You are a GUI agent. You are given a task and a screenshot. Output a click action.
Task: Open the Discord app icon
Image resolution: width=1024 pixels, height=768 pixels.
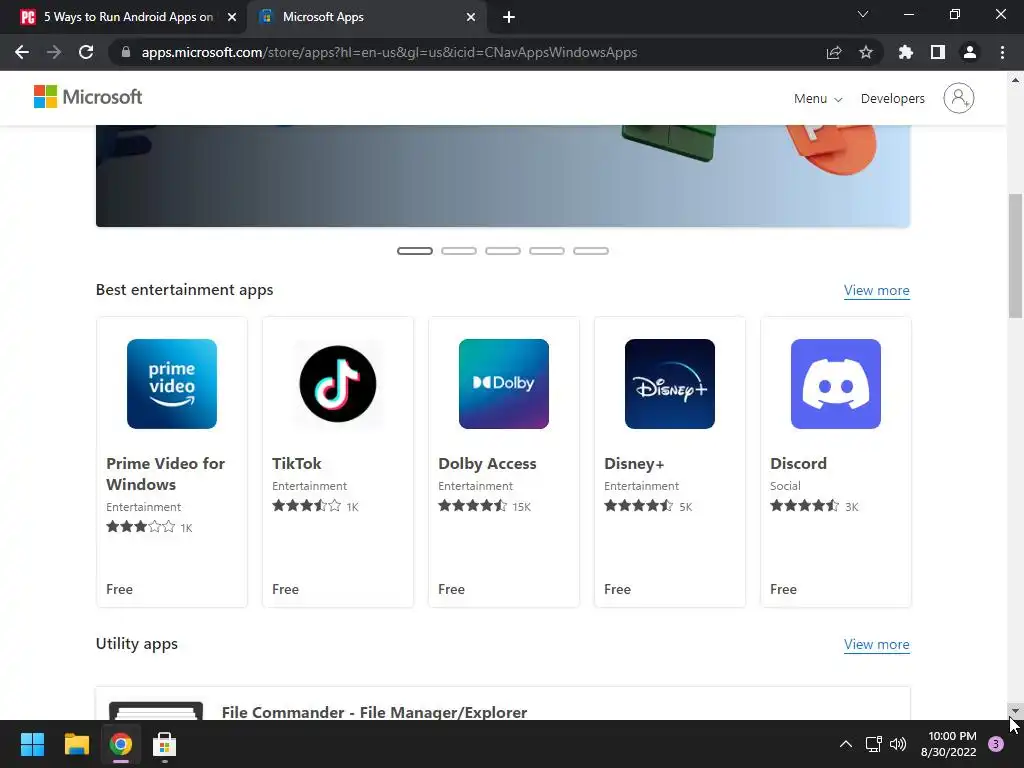coord(835,383)
